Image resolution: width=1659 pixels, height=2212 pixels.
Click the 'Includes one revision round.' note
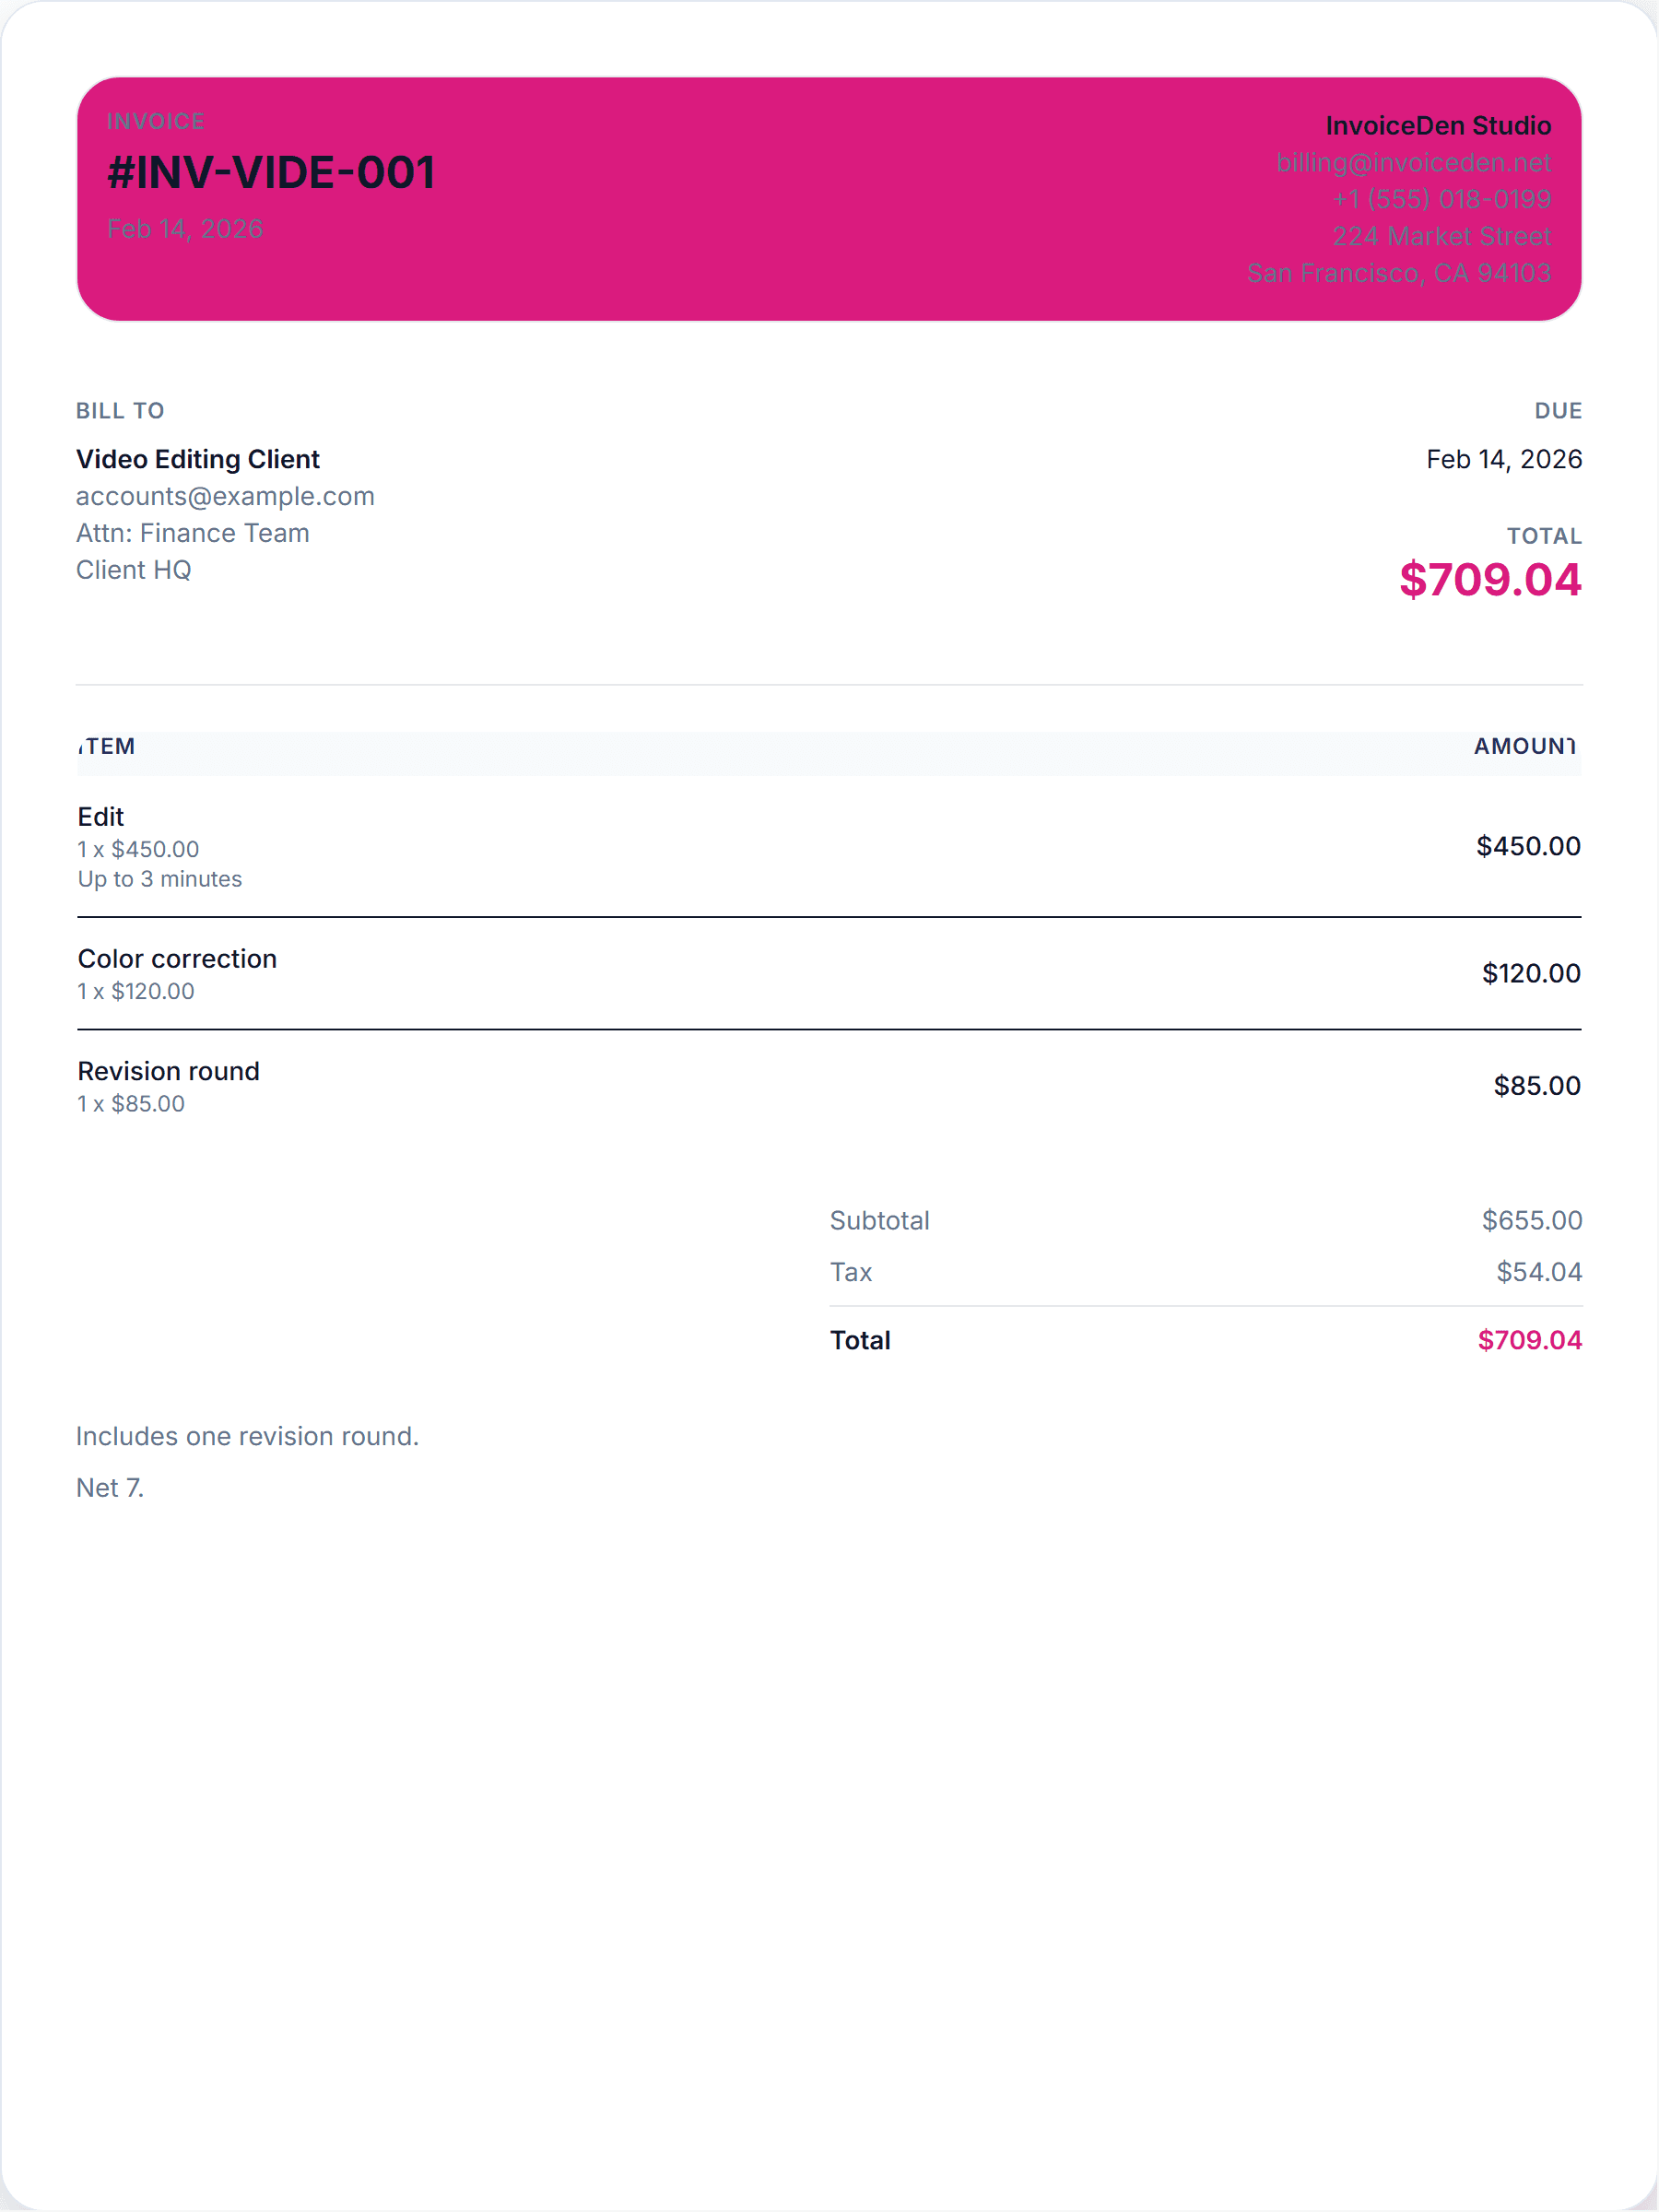coord(247,1436)
